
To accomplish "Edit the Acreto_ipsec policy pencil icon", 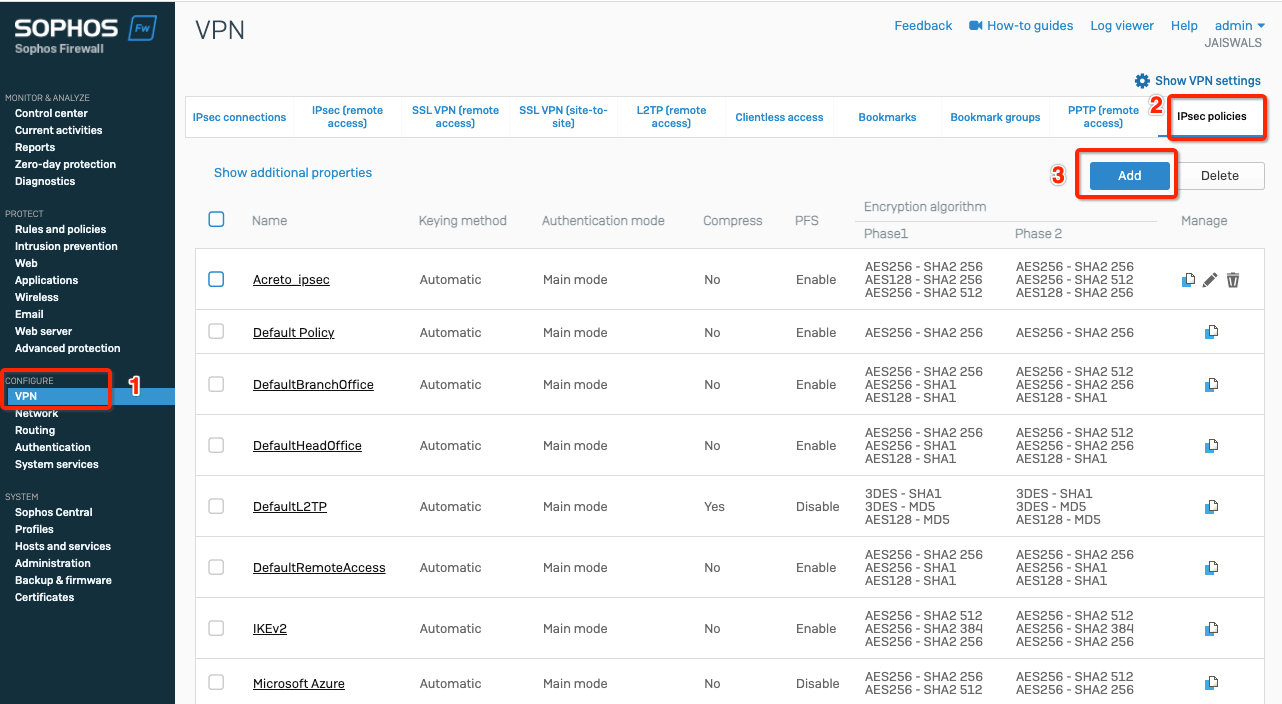I will (1210, 280).
